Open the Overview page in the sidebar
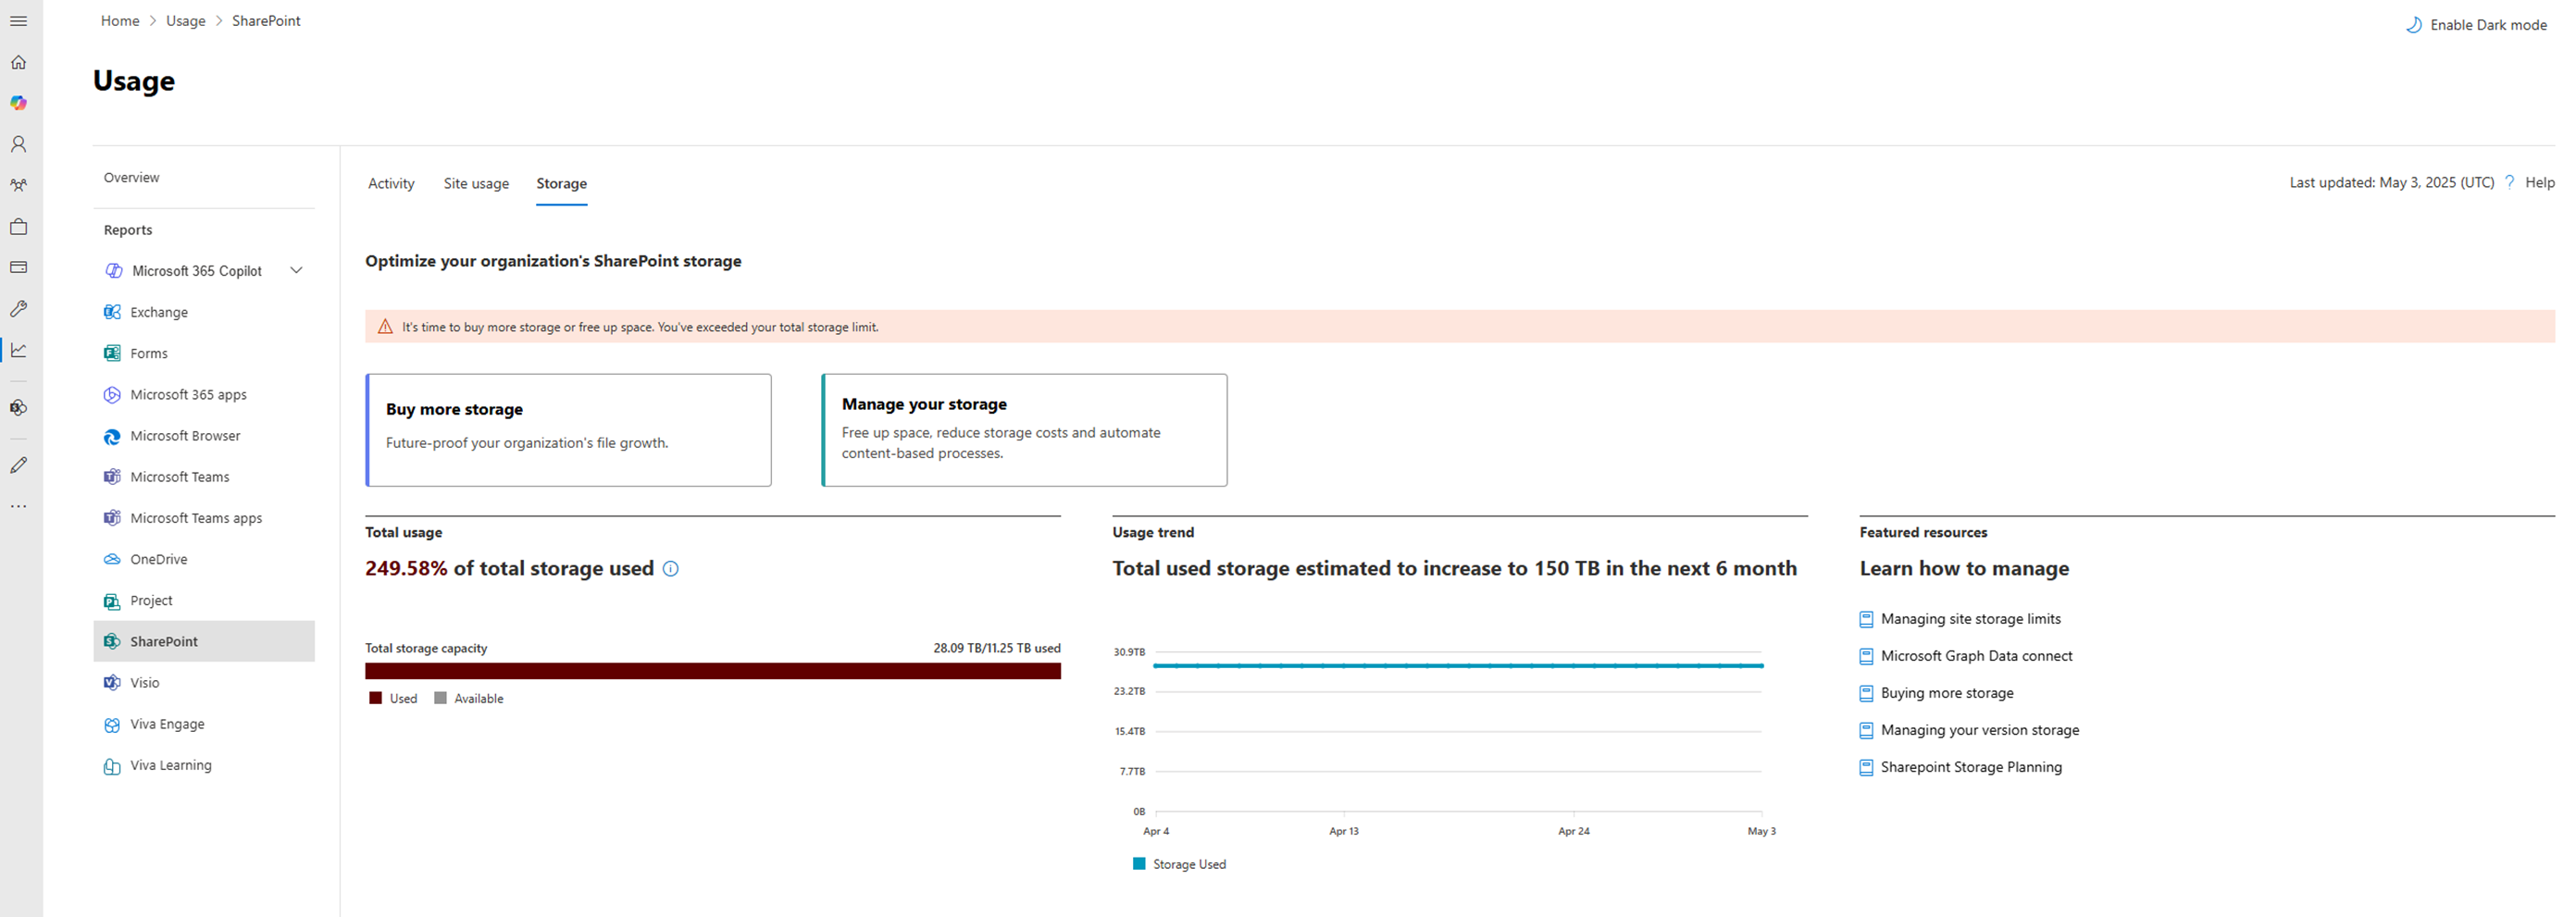Screen dimensions: 2576x917 132,177
